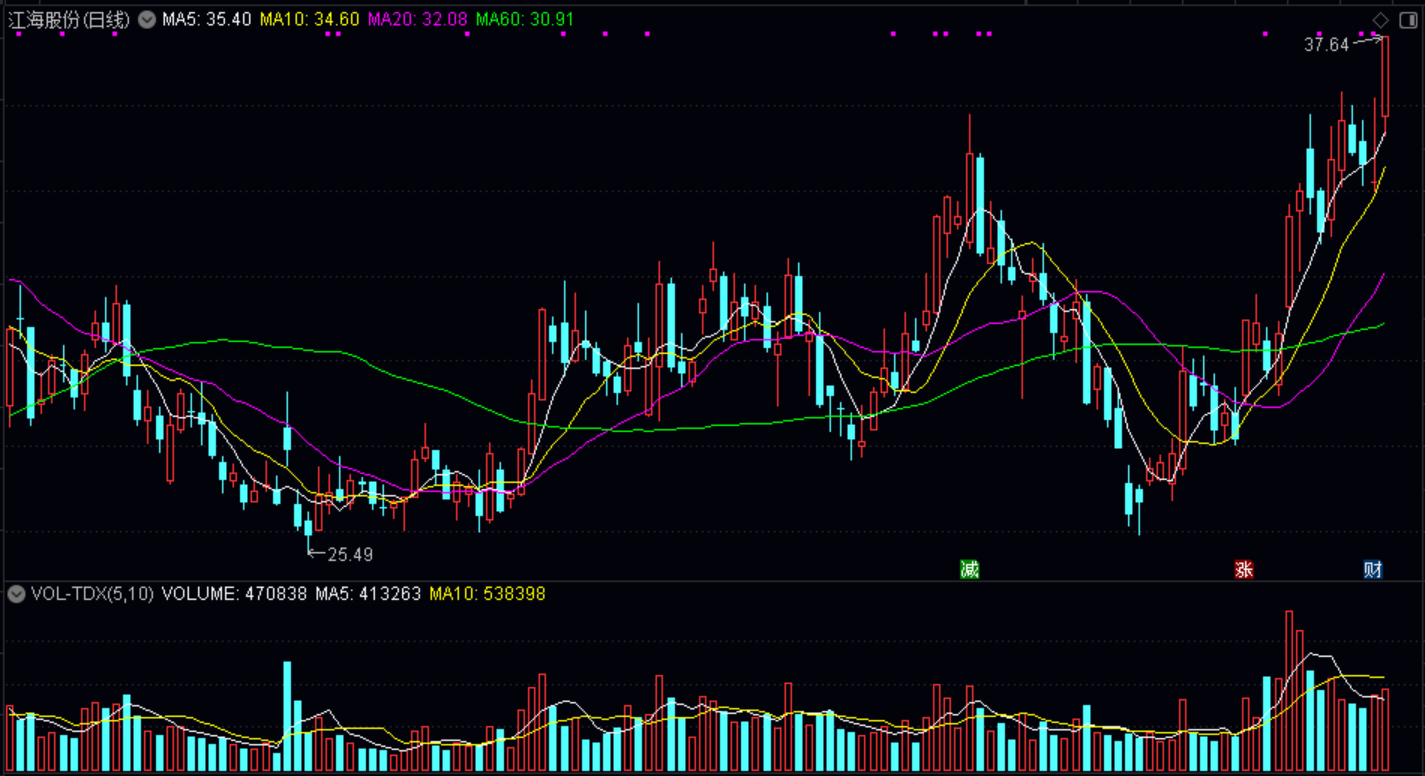
Task: Select the magenta MA20: 32.08 indicator label
Action: [417, 19]
